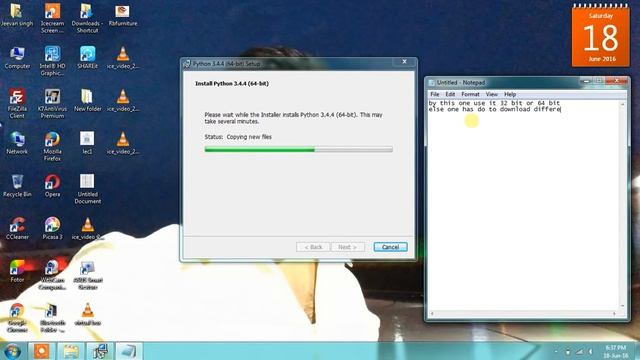Select the Recycle Bin desktop icon
This screenshot has width=640, height=360.
17,186
